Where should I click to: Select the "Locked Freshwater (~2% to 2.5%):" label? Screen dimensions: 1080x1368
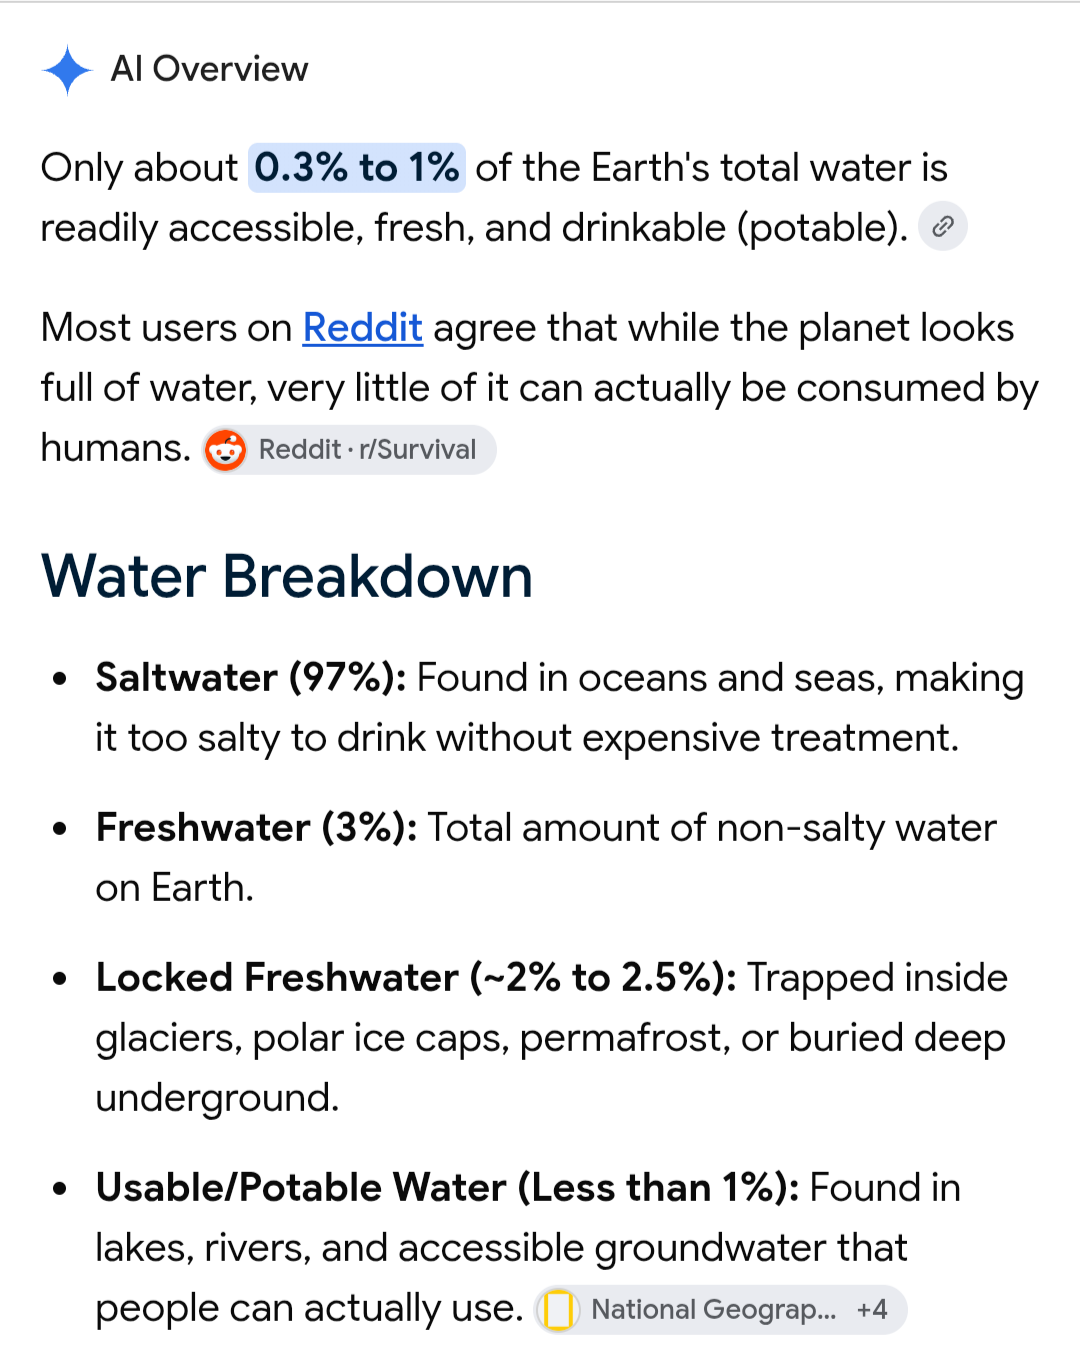coord(417,978)
